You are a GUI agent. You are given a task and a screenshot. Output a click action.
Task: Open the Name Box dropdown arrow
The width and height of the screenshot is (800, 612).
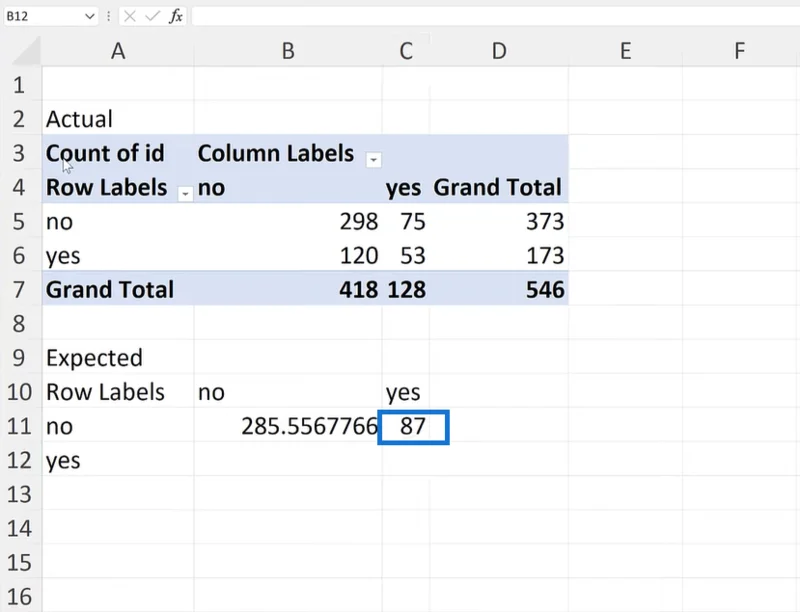[x=89, y=16]
